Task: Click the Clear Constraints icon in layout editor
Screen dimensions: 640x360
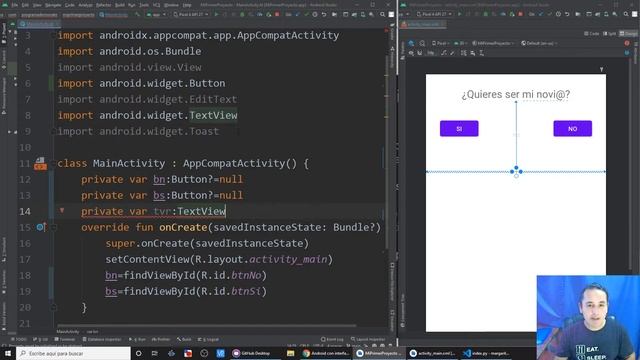Action: click(x=443, y=53)
